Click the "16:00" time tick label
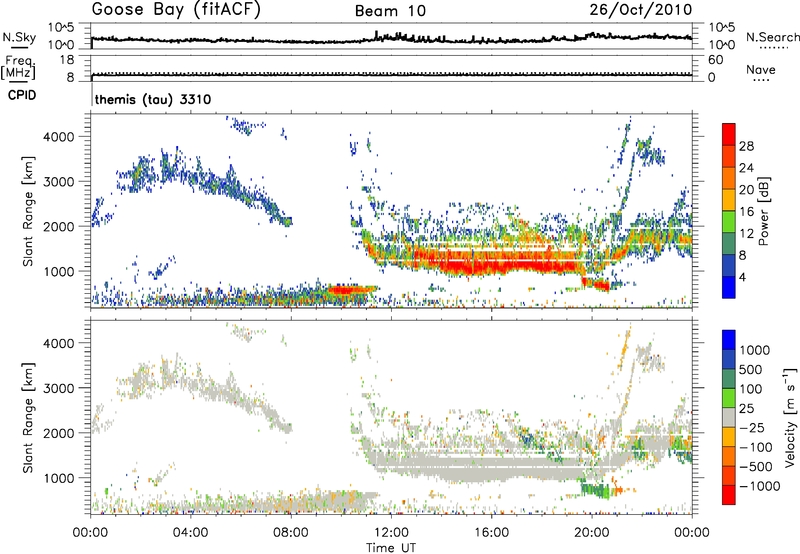This screenshot has height=554, width=800. click(491, 533)
